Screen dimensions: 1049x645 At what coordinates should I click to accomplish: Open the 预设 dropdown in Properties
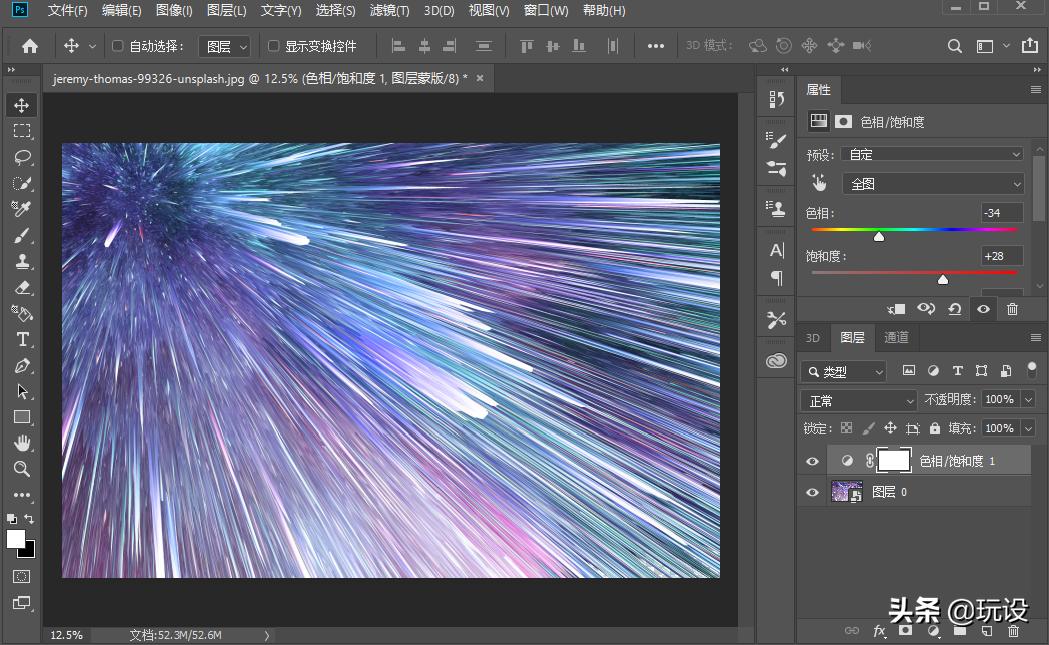click(x=932, y=153)
